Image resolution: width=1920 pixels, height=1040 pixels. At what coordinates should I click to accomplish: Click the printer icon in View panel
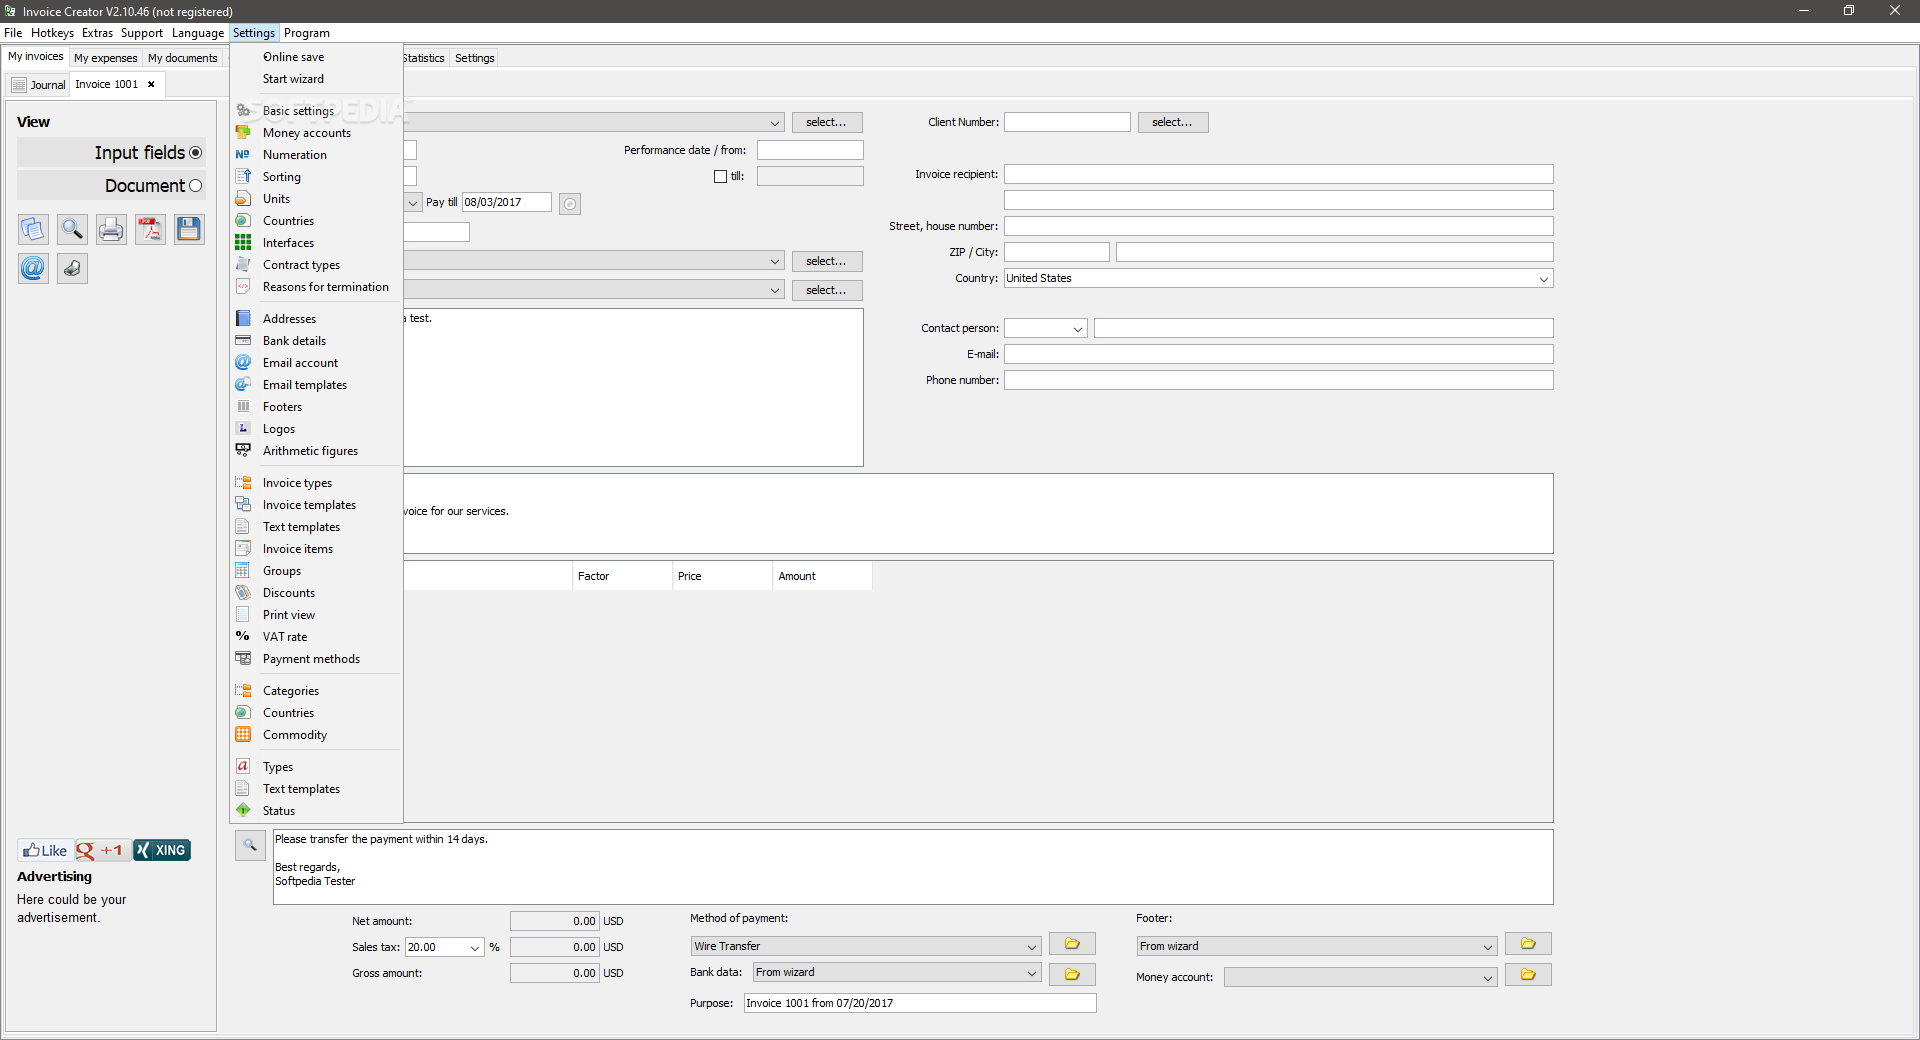coord(111,229)
